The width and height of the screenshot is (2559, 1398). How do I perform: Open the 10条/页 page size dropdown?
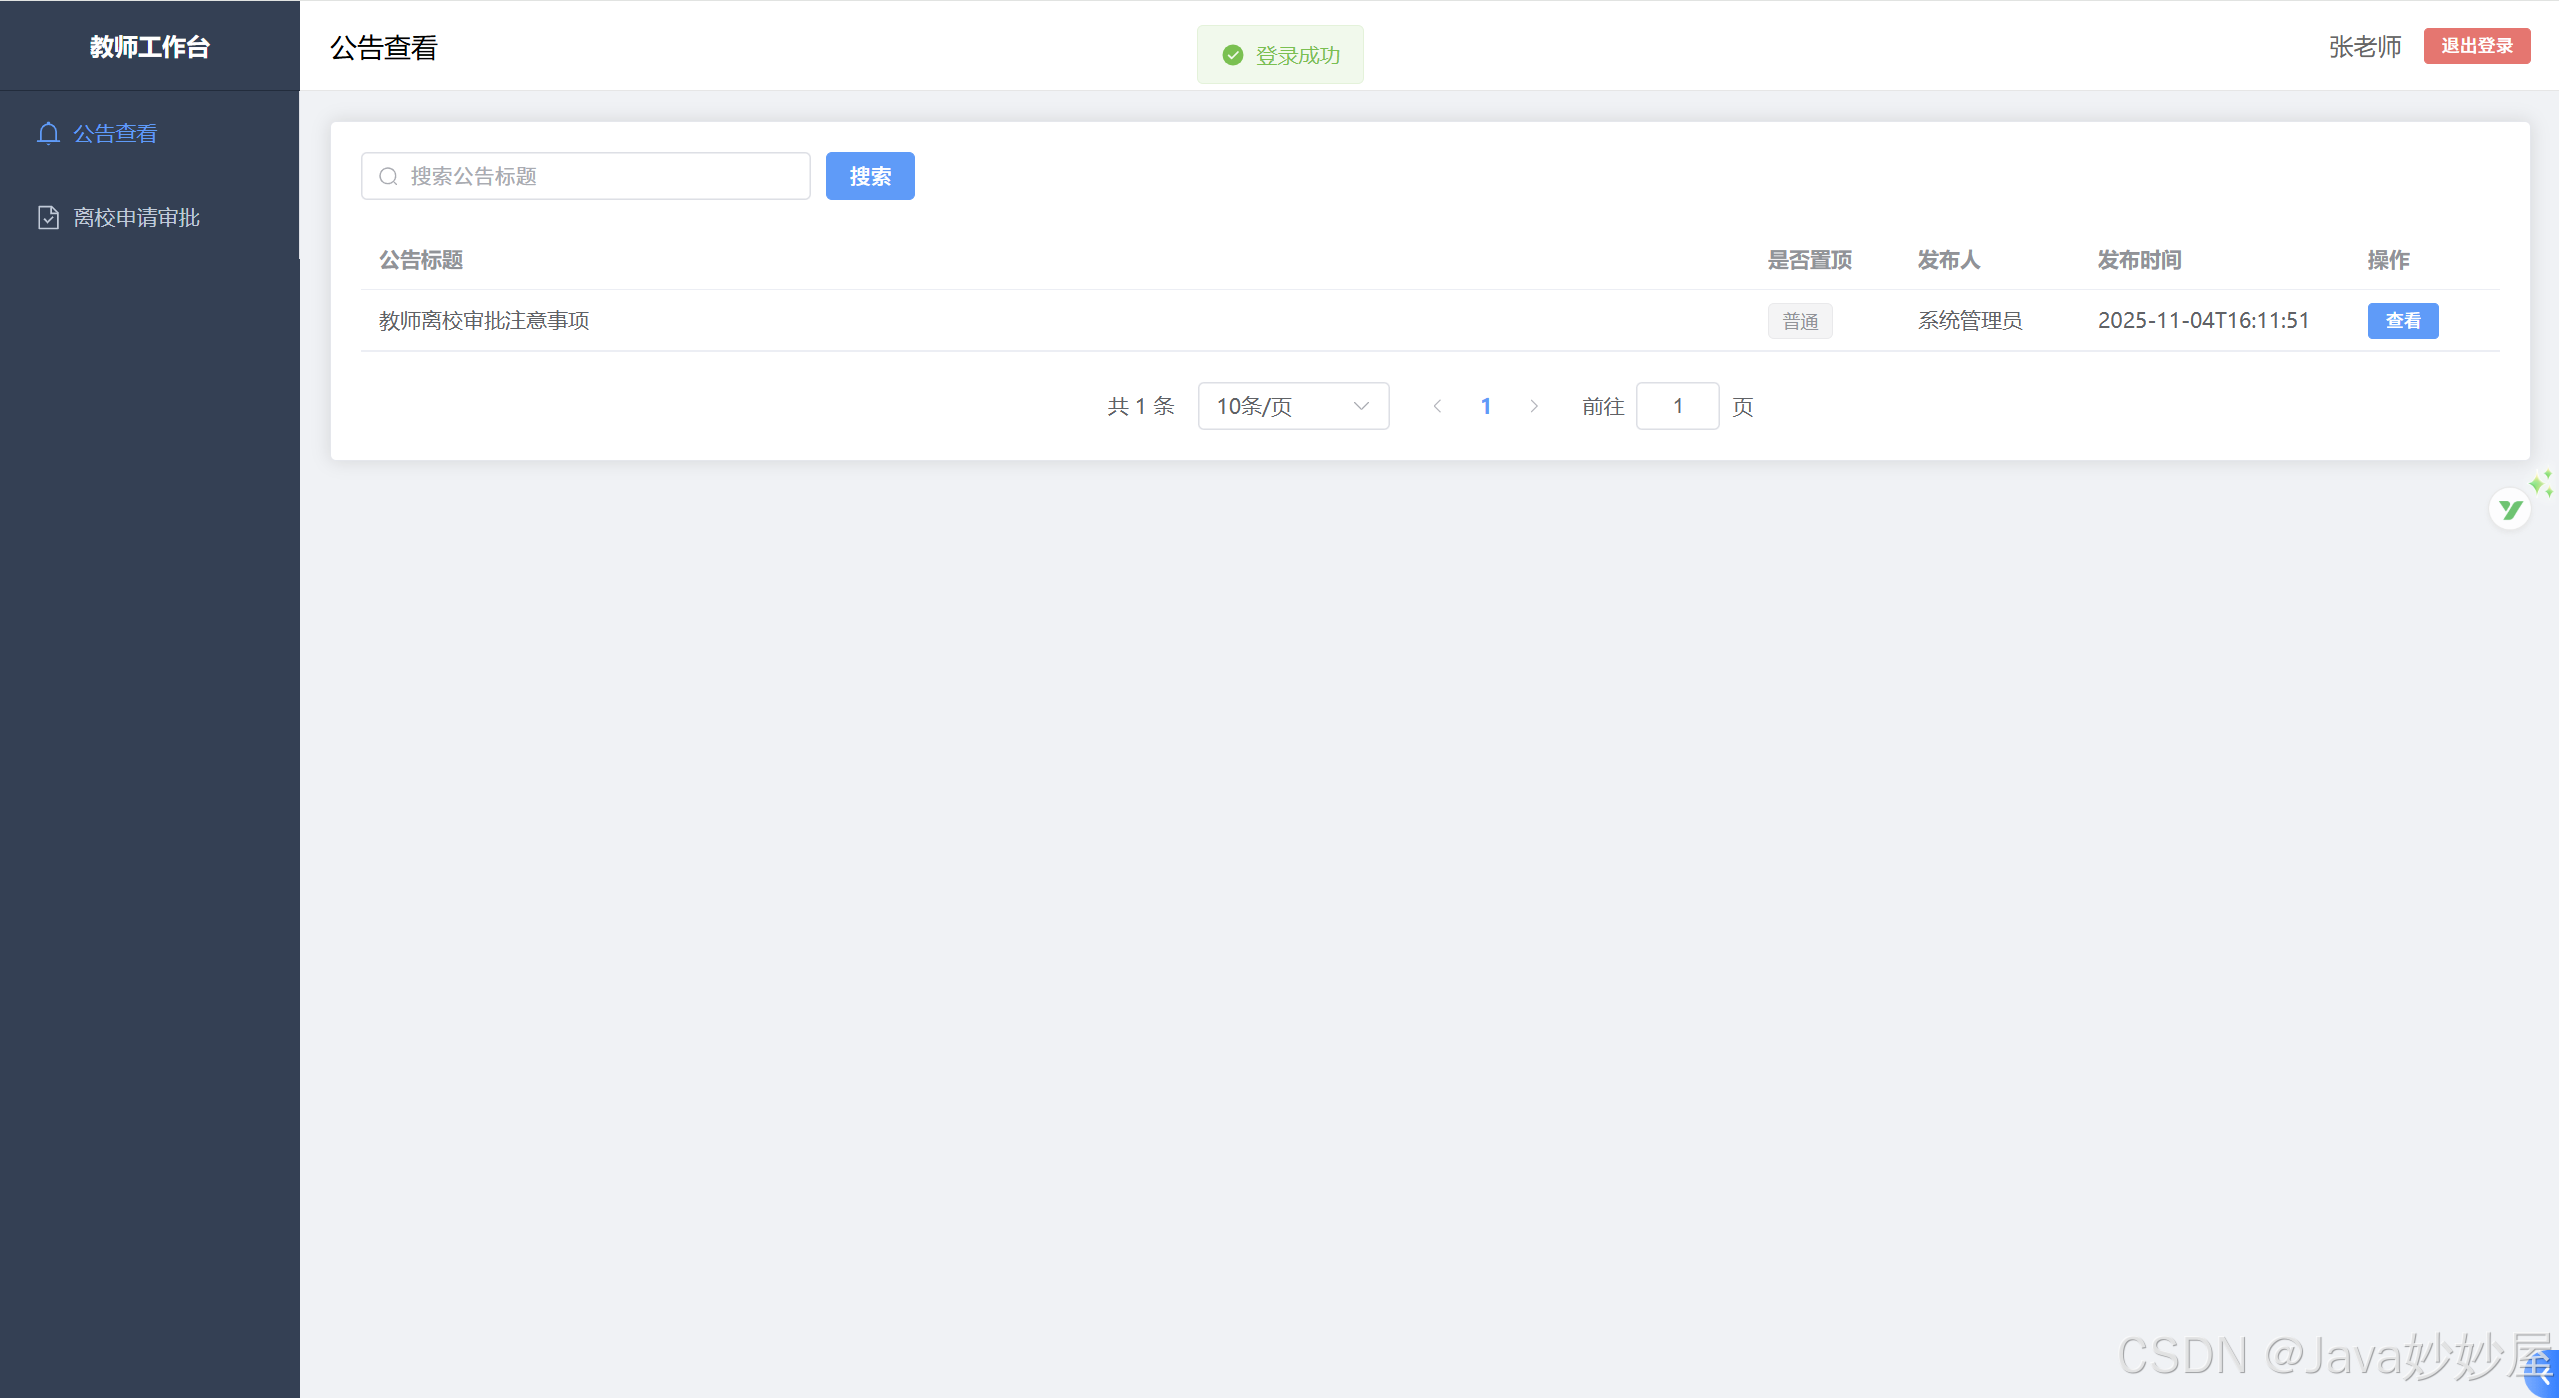point(1293,406)
